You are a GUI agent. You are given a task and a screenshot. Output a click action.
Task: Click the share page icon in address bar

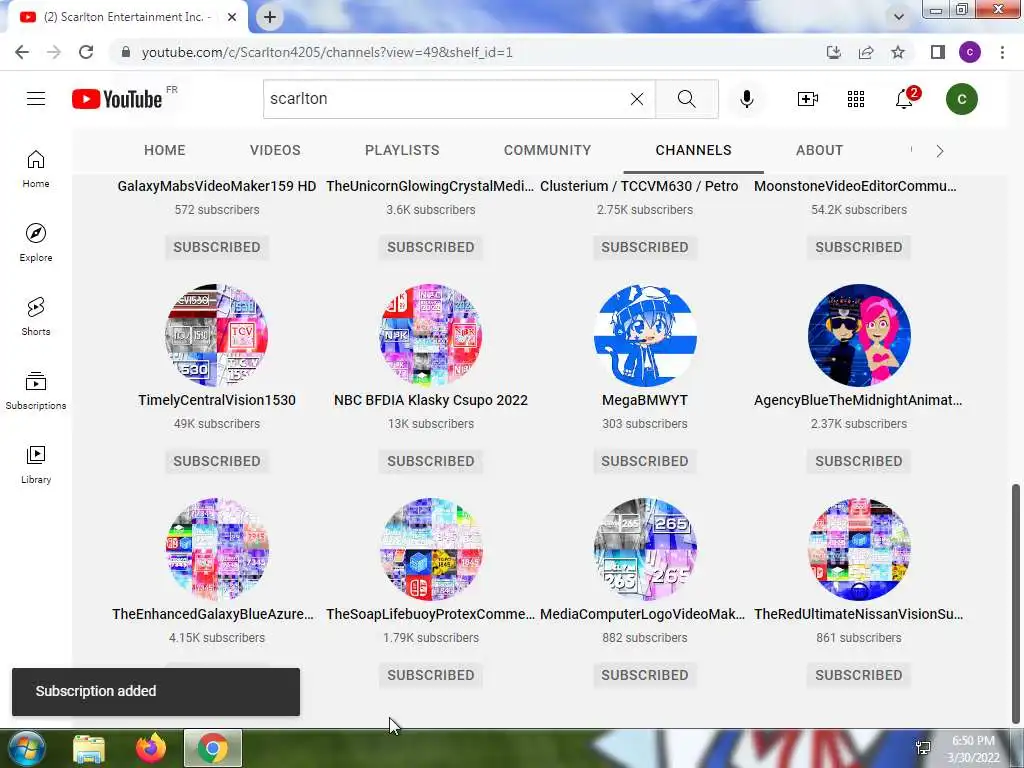coord(866,52)
